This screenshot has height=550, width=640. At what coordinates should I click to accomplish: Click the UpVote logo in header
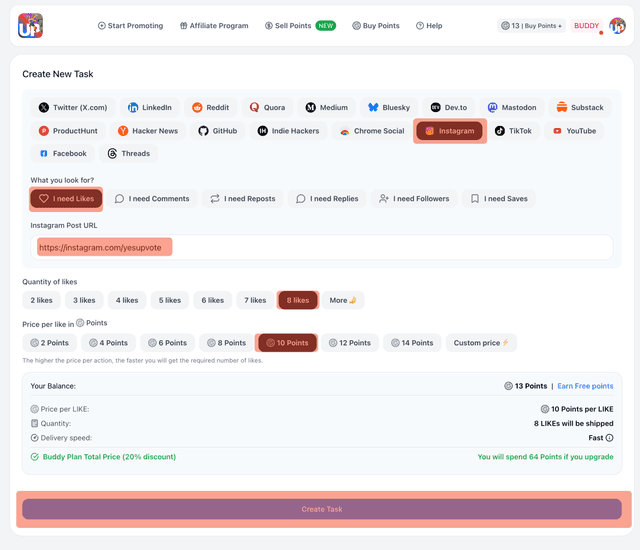click(30, 26)
